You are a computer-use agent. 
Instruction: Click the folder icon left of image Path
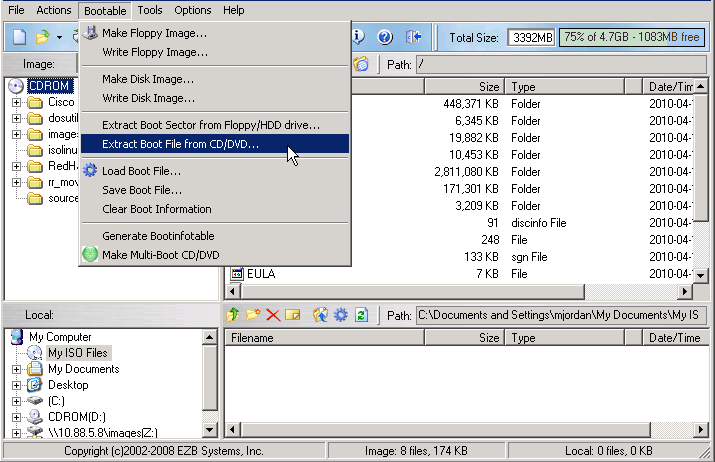361,64
